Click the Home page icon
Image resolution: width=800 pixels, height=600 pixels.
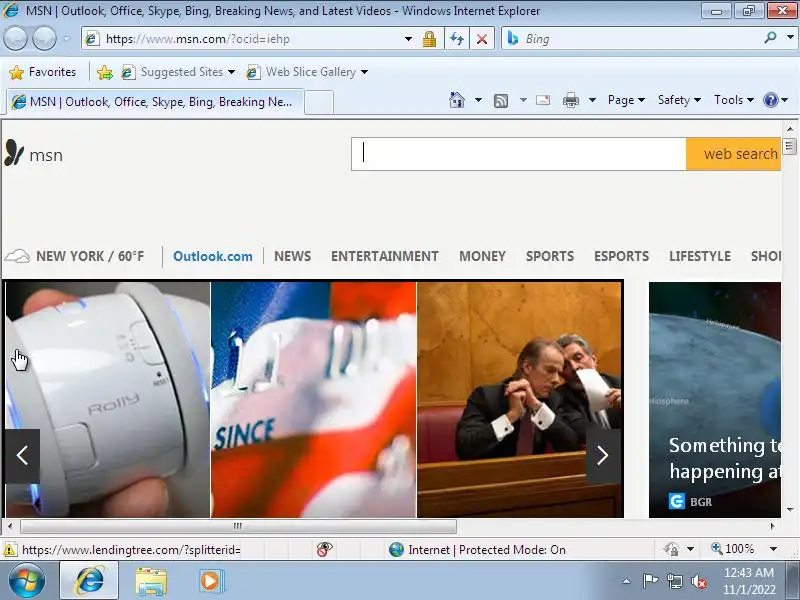pos(457,100)
